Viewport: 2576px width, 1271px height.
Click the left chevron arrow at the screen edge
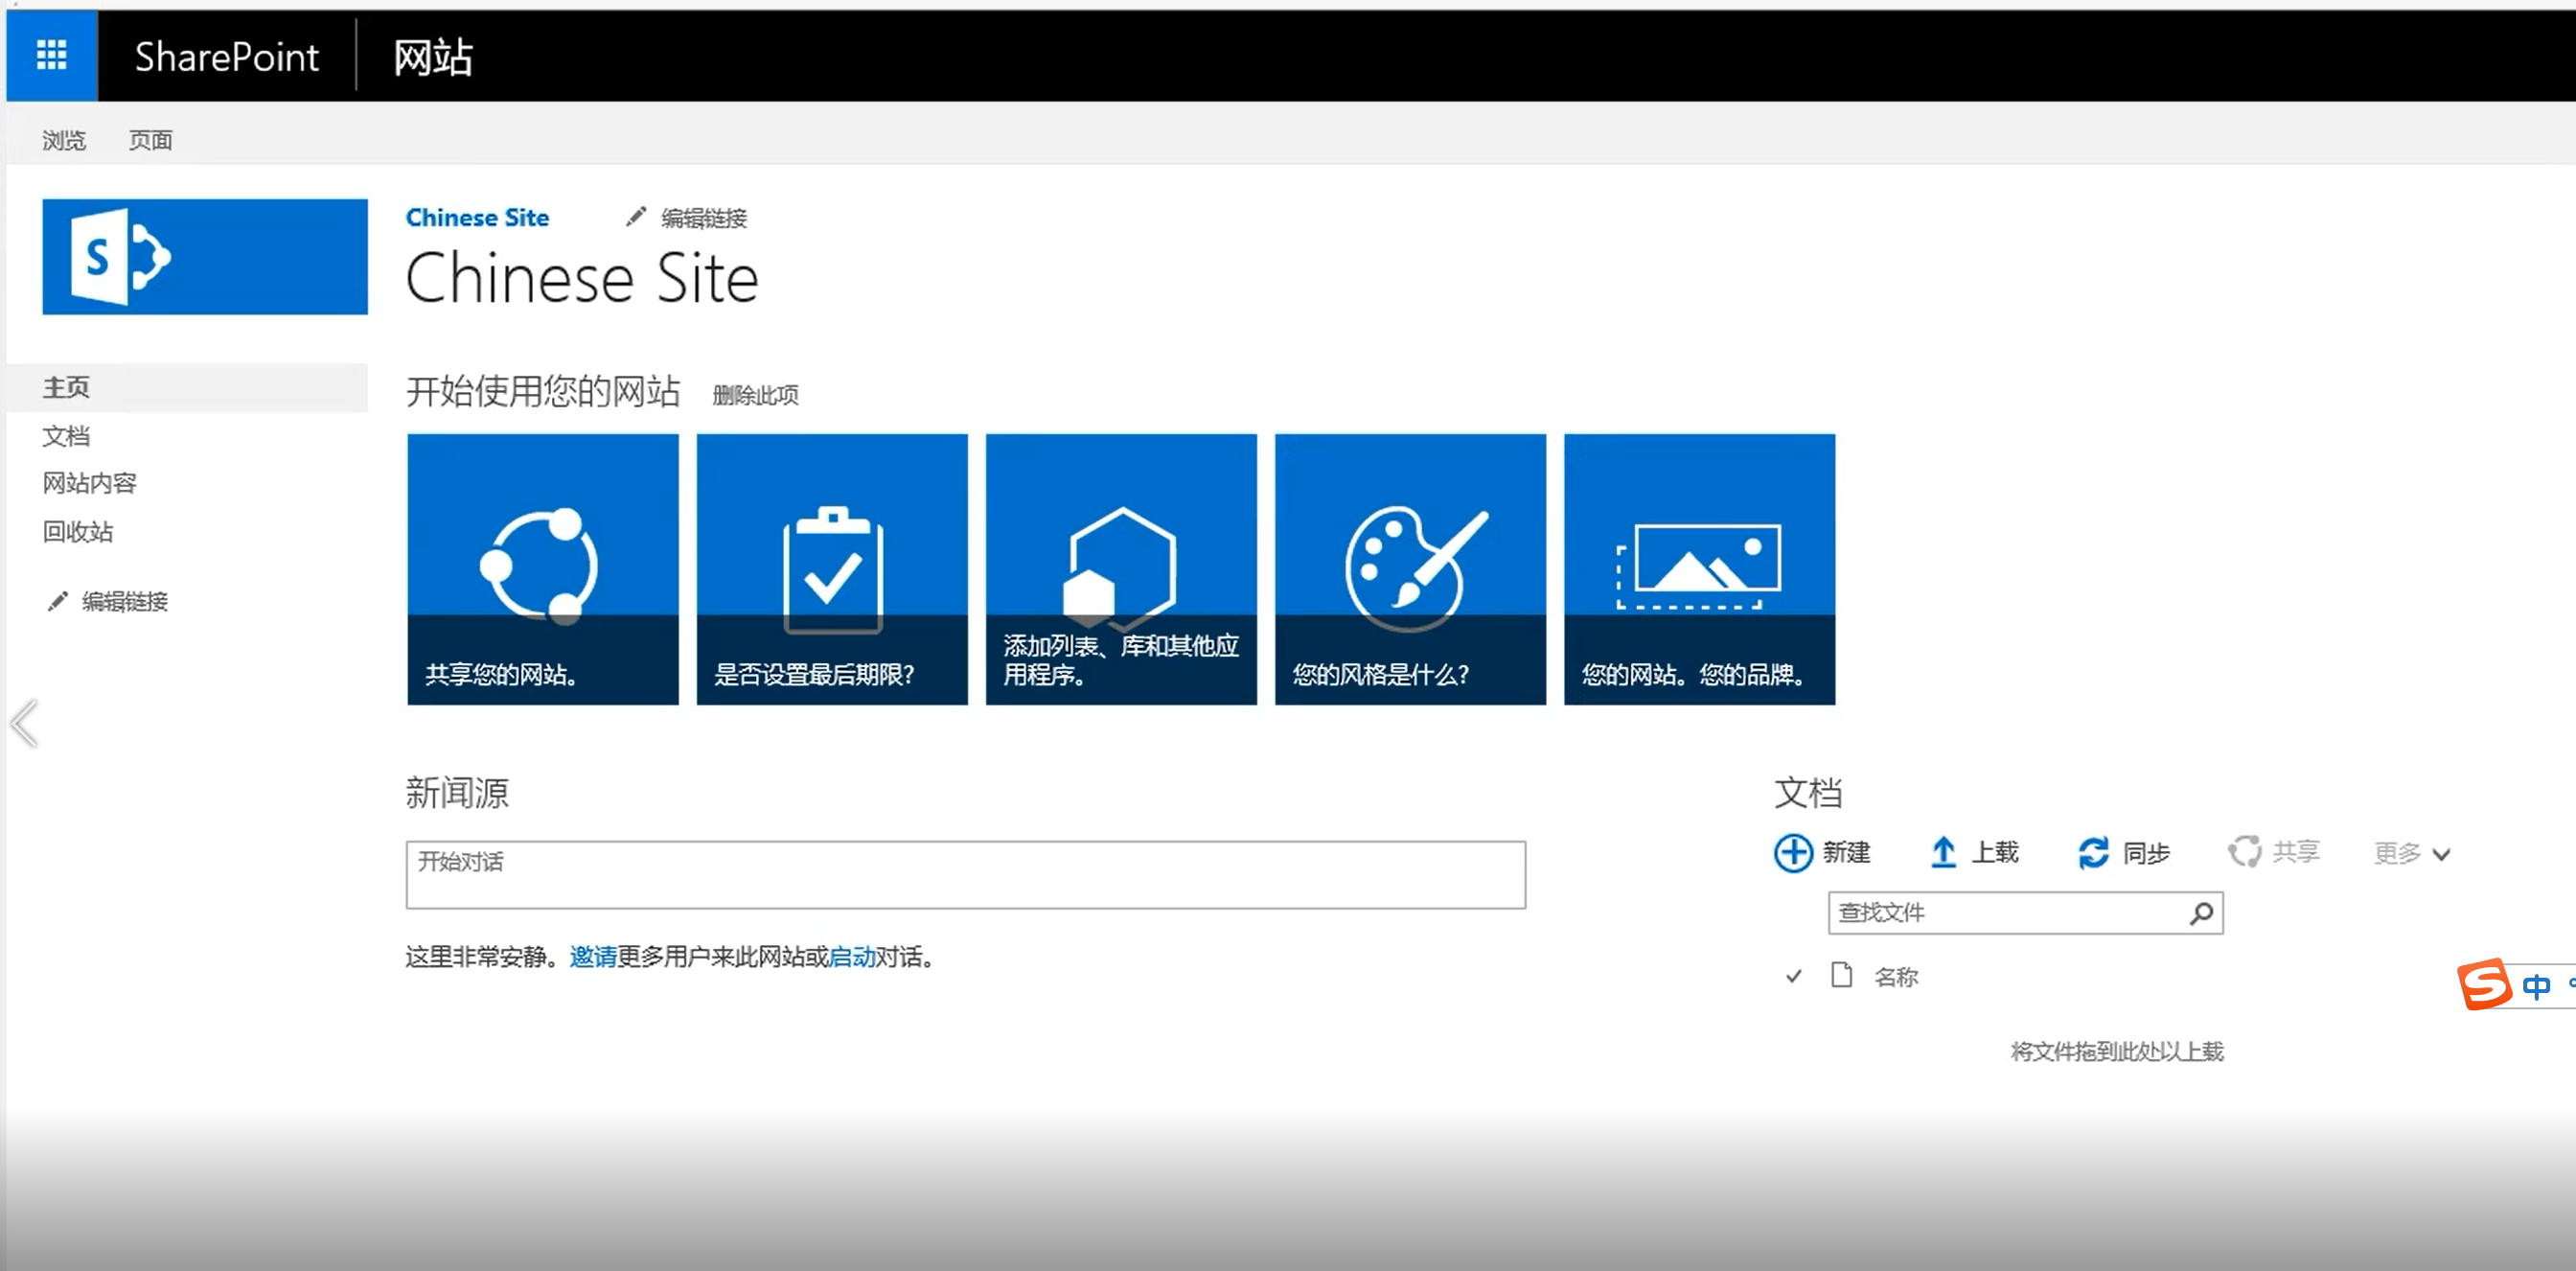[25, 723]
